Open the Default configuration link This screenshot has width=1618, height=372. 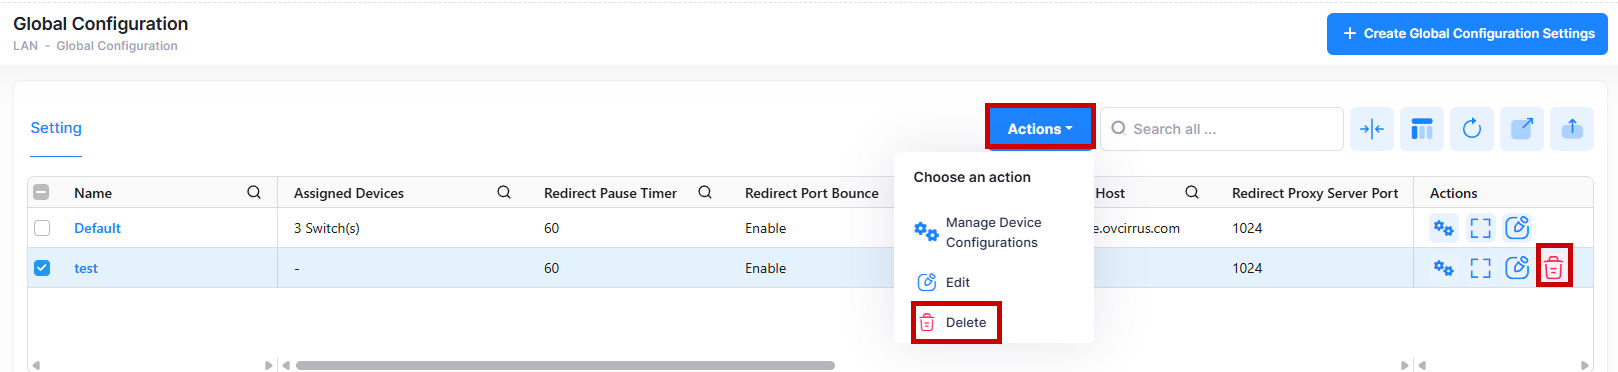tap(97, 228)
